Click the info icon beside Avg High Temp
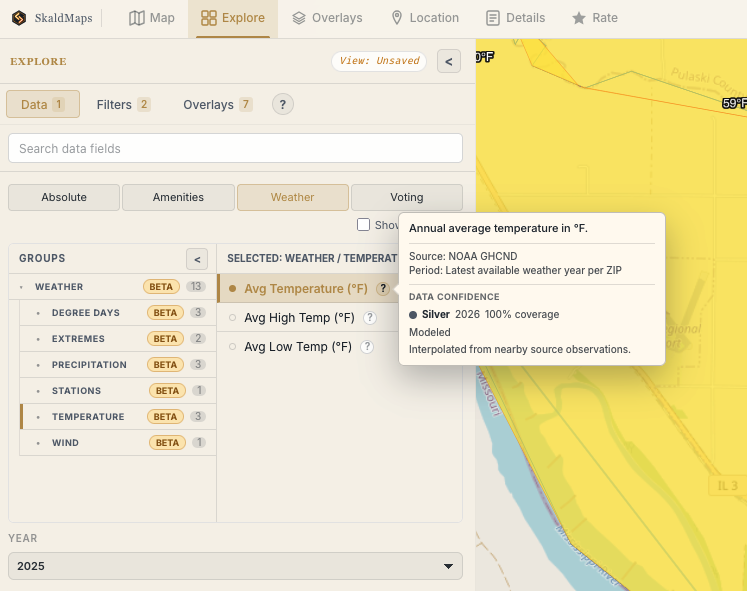 pos(370,318)
